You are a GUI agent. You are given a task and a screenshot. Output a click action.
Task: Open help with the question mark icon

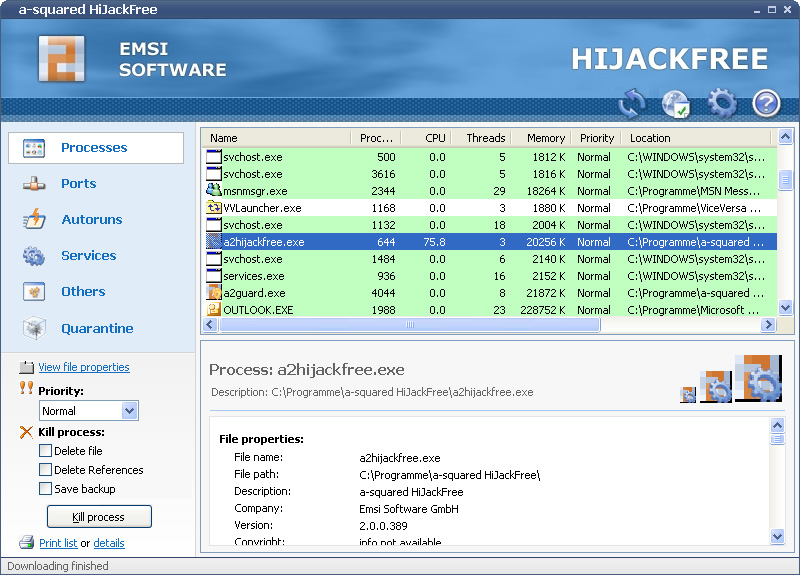[x=766, y=103]
